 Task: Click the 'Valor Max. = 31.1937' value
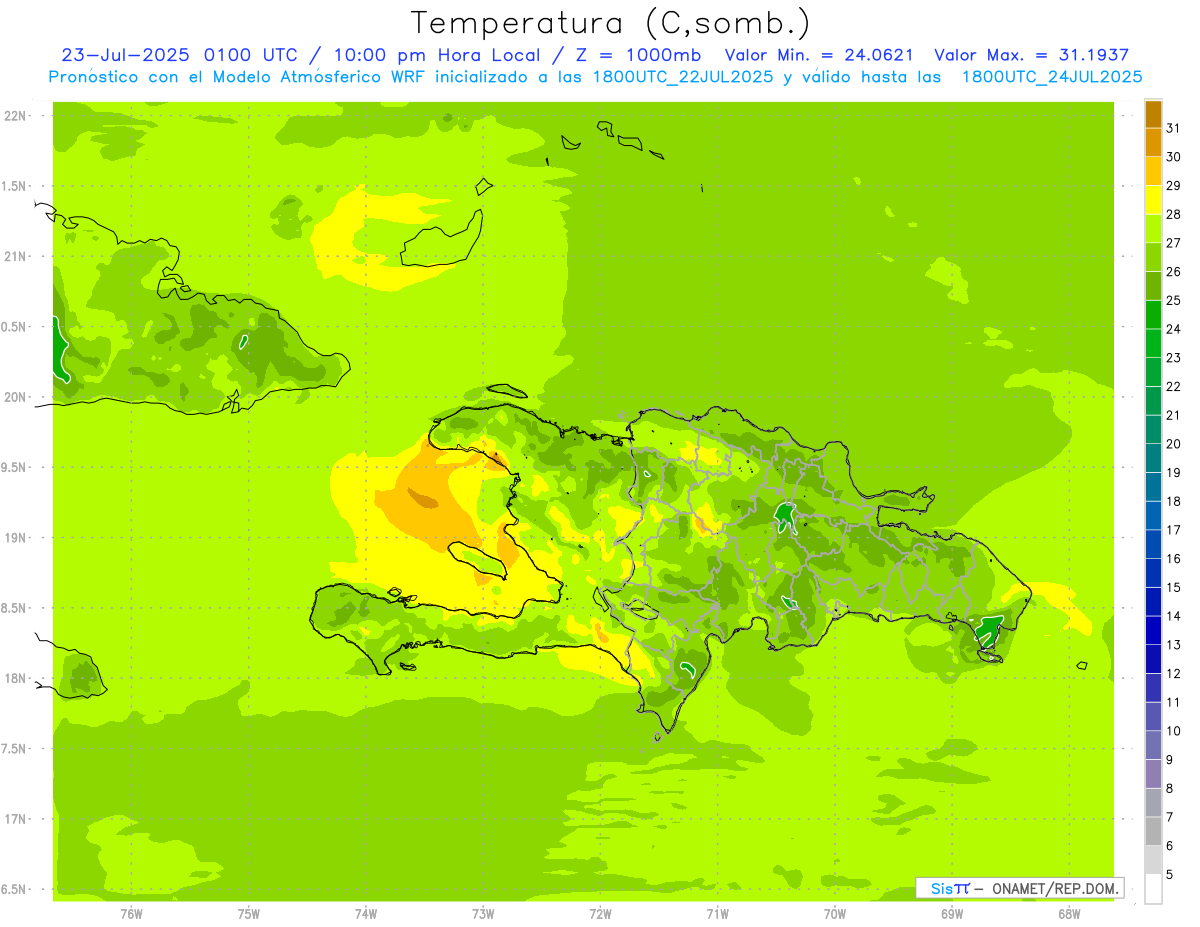click(1033, 55)
